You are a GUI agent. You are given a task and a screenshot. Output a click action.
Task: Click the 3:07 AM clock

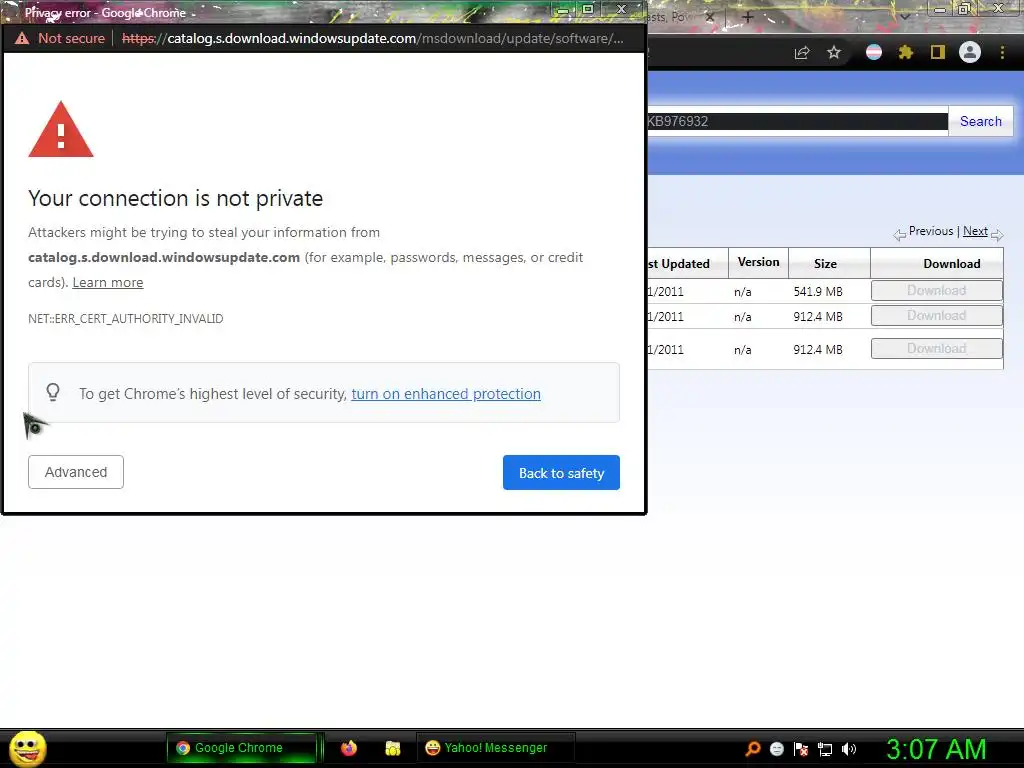(x=936, y=749)
